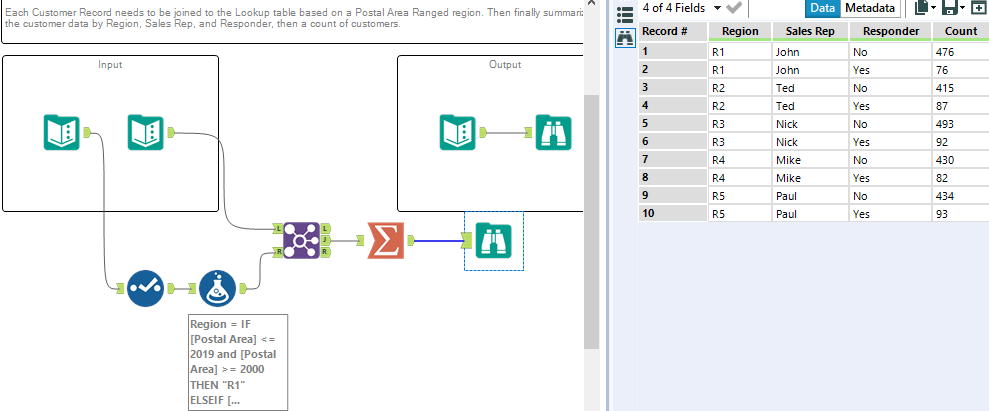Select the highlighted Browse tool after Summarize

pos(494,240)
